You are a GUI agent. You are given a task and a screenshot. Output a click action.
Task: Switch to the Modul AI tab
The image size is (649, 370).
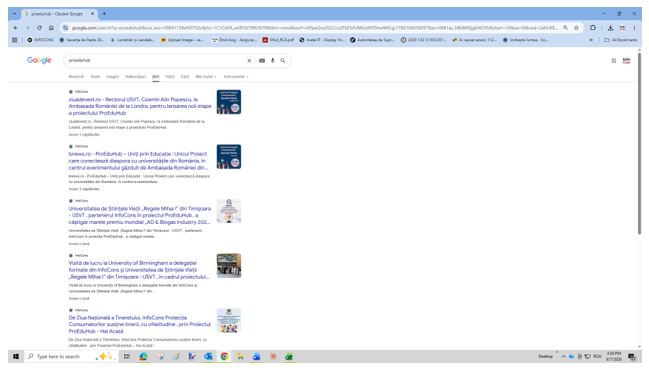click(x=76, y=77)
